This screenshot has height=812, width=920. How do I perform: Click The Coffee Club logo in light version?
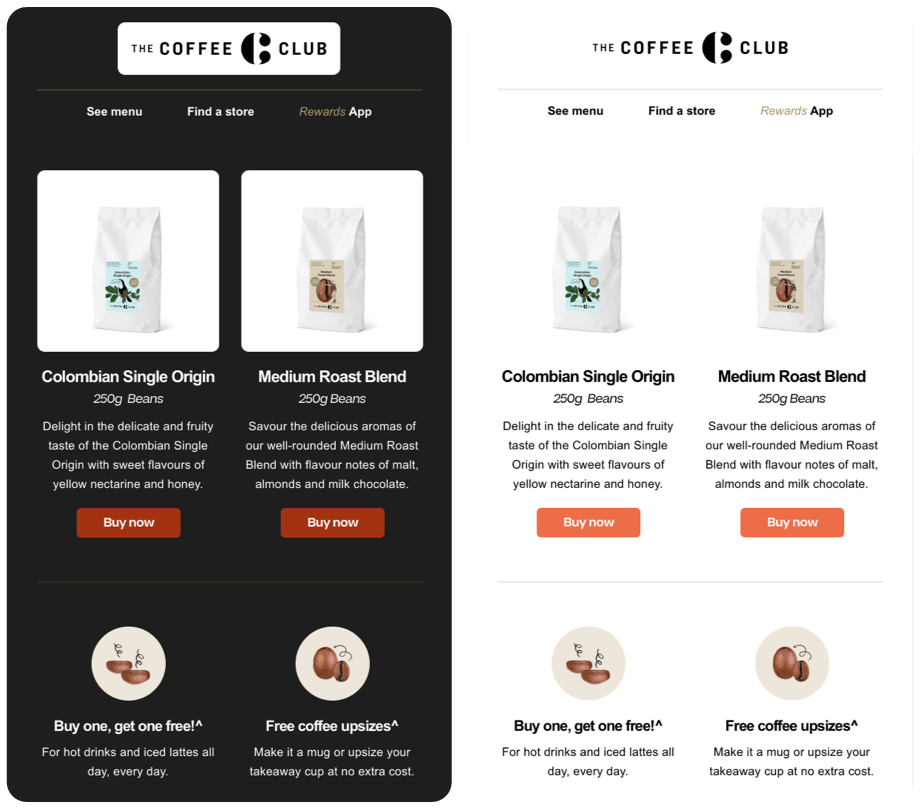point(690,48)
